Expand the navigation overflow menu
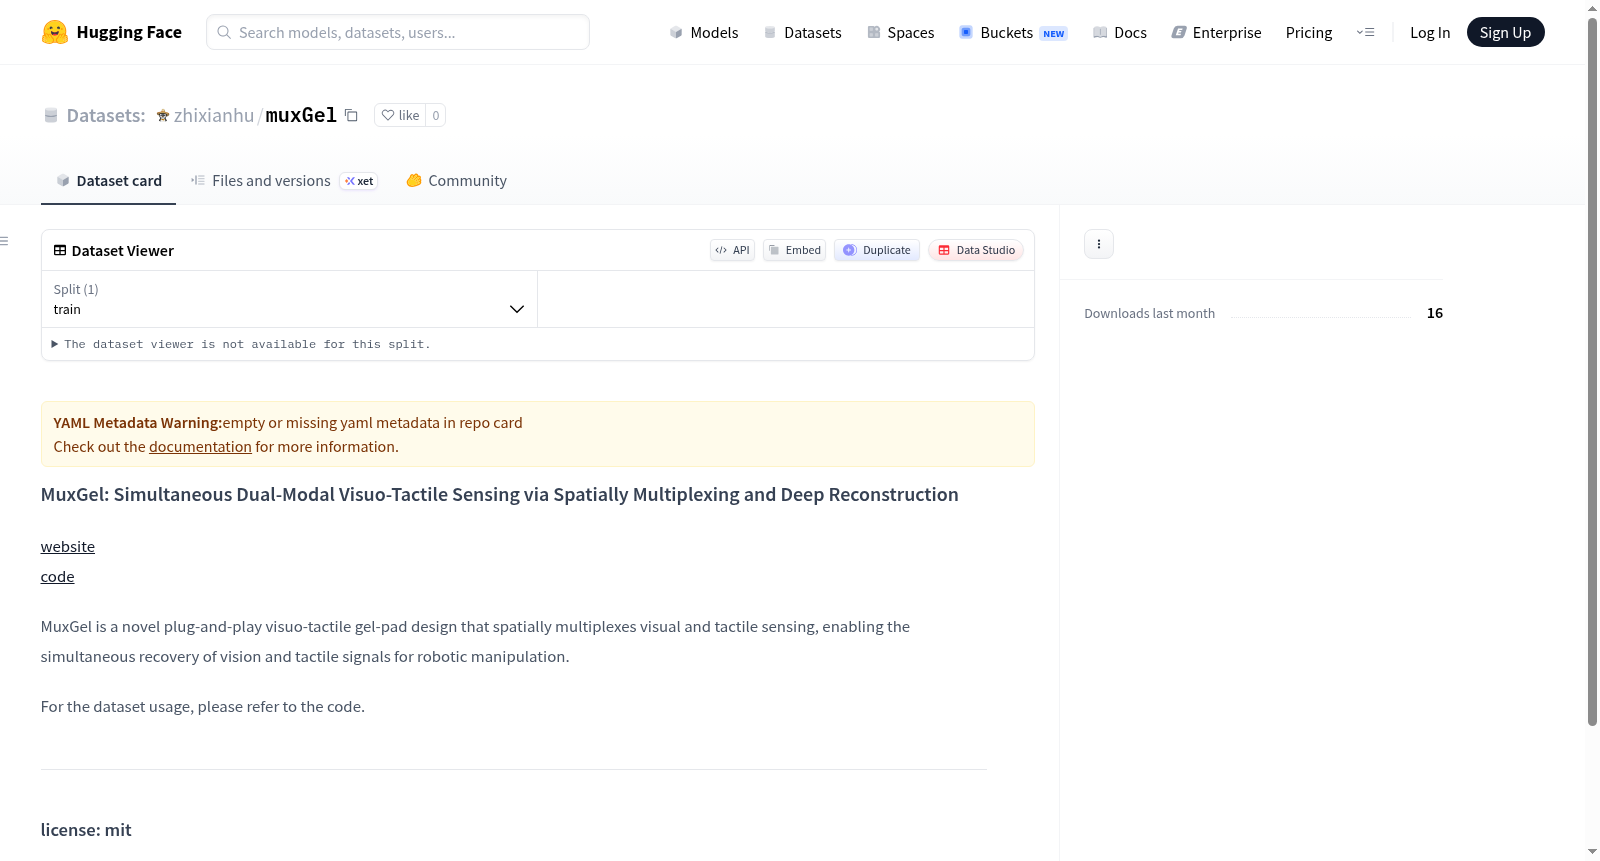The height and width of the screenshot is (861, 1600). click(x=1365, y=32)
